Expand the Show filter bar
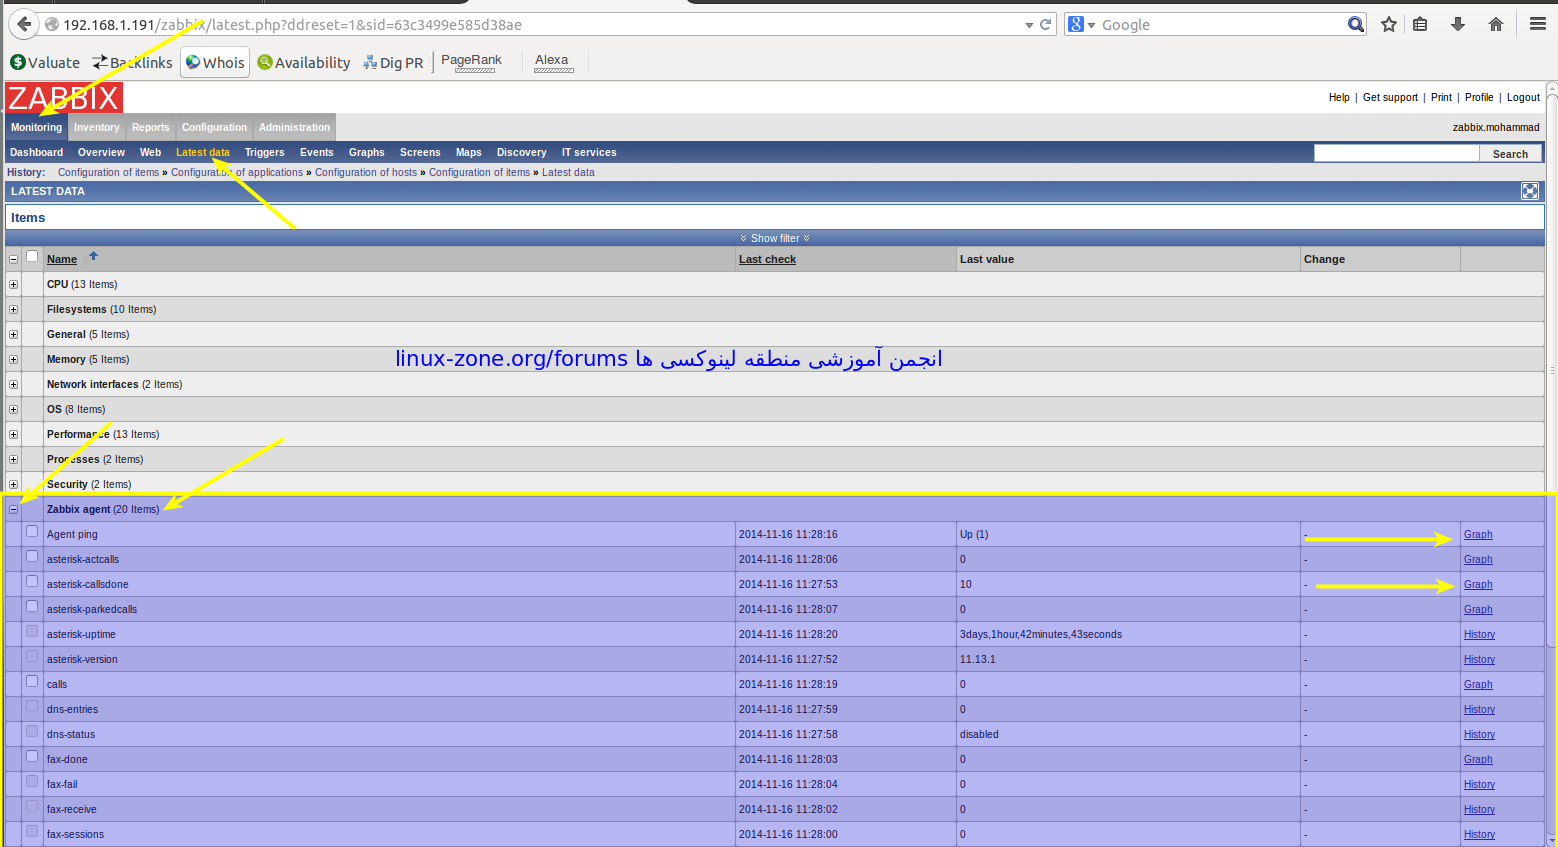1558x847 pixels. 775,238
